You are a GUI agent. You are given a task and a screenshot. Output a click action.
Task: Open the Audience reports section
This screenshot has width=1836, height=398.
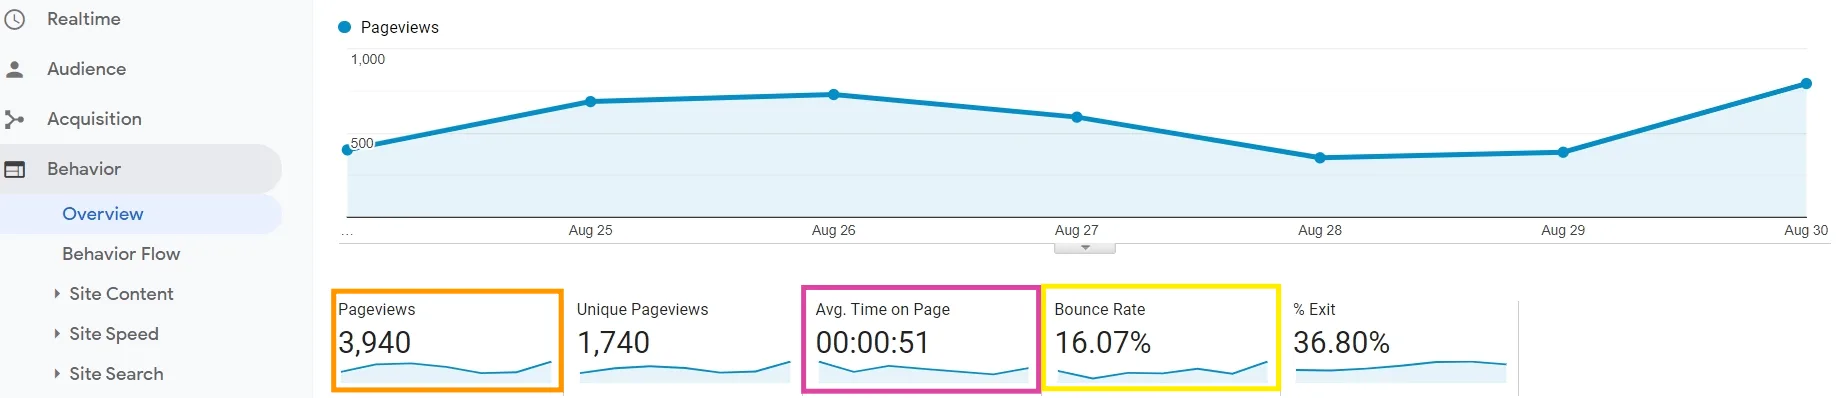pos(86,69)
